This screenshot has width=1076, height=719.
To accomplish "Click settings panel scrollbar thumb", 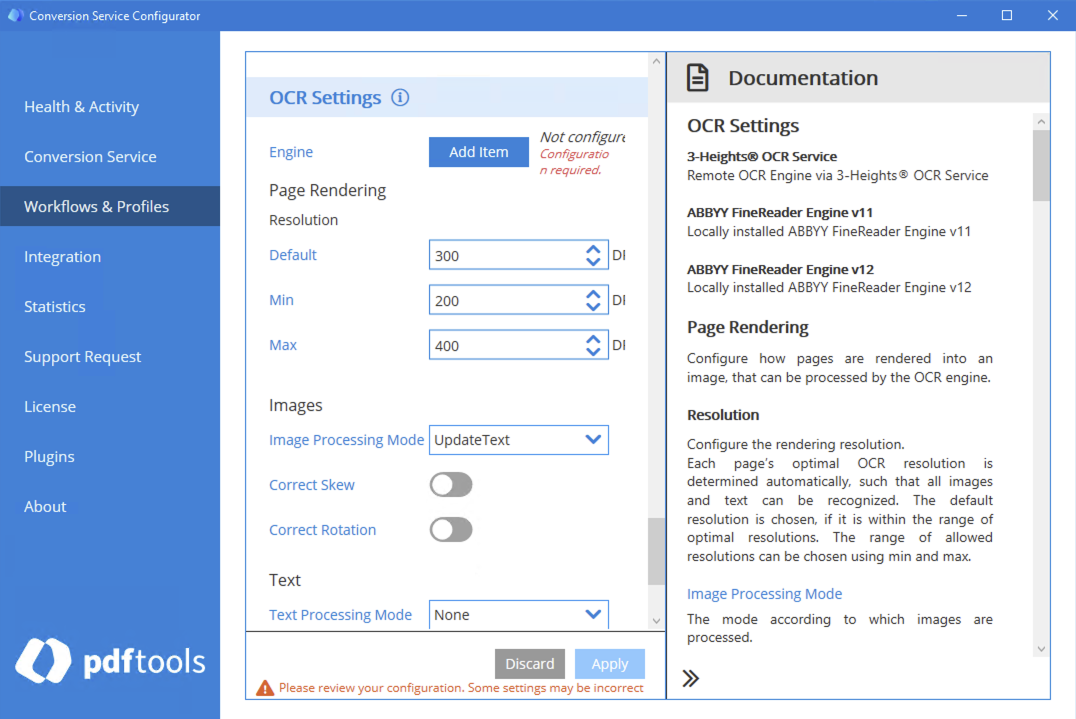I will coord(656,552).
